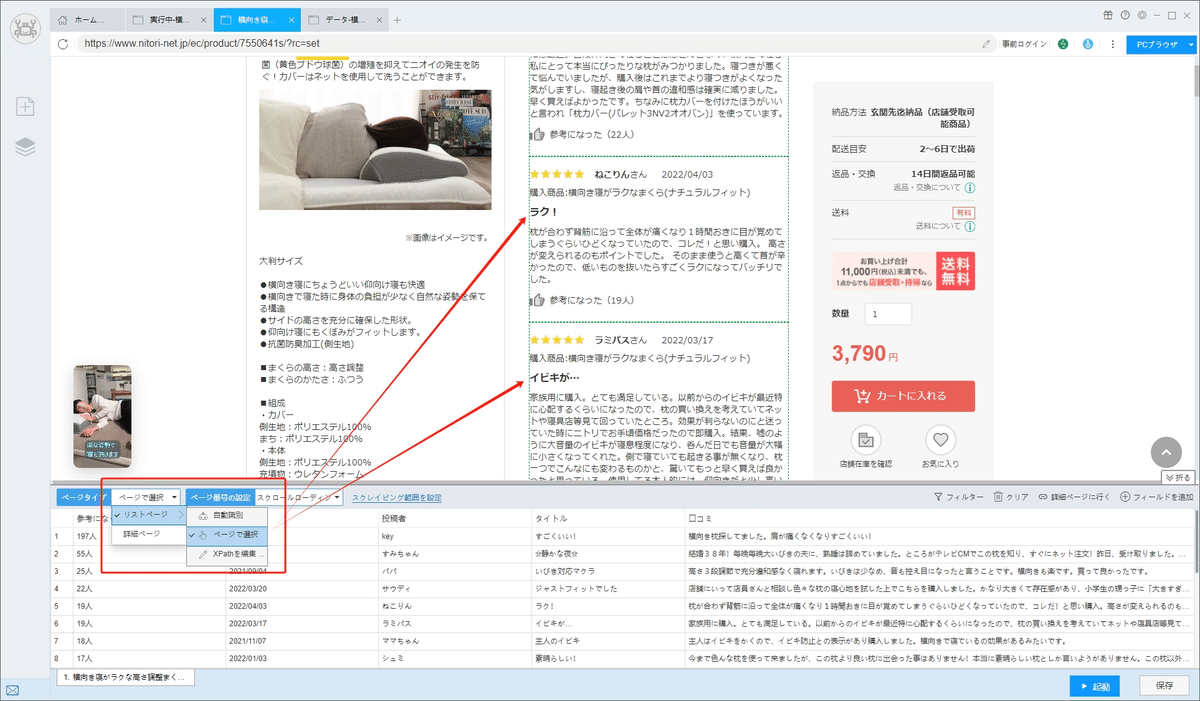This screenshot has width=1200, height=701.
Task: Choose ページで選択 in the submenu
Action: 227,534
